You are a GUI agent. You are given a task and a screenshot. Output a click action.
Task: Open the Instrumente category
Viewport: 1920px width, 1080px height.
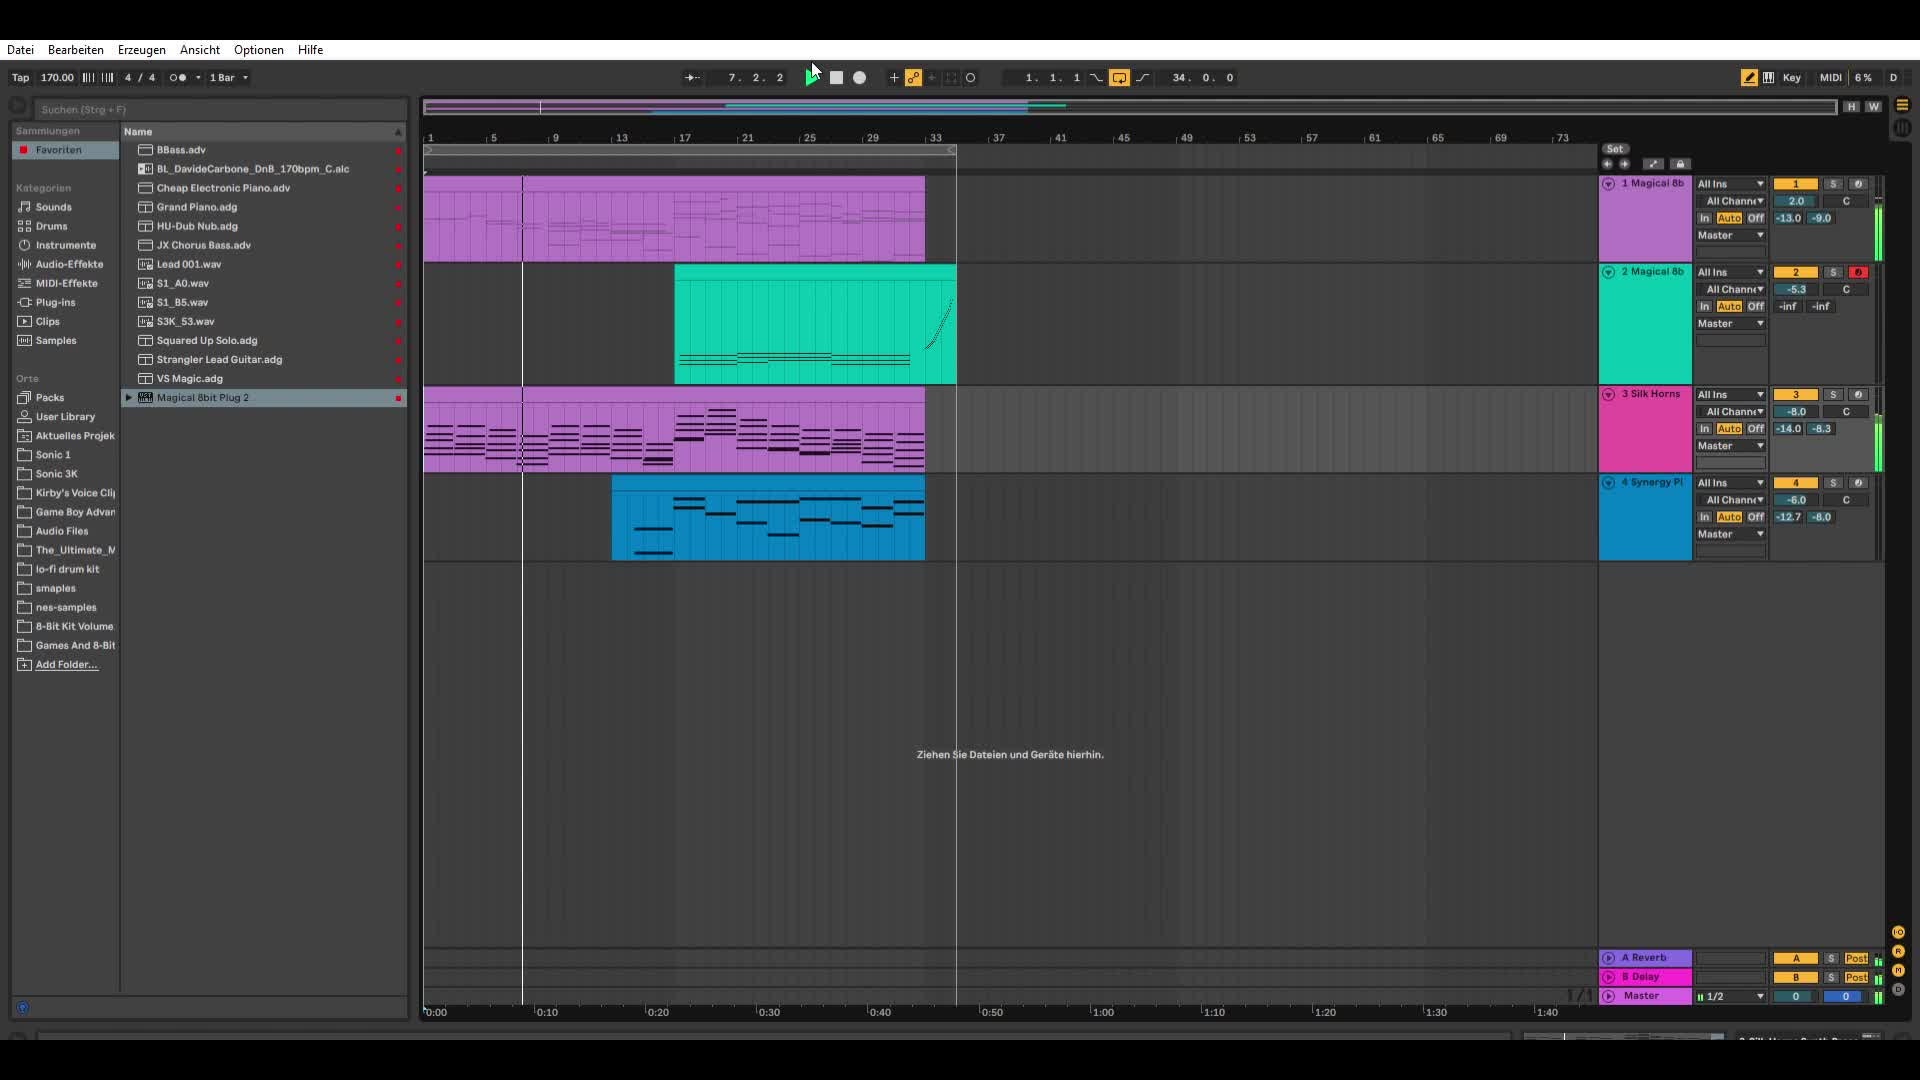pyautogui.click(x=66, y=245)
